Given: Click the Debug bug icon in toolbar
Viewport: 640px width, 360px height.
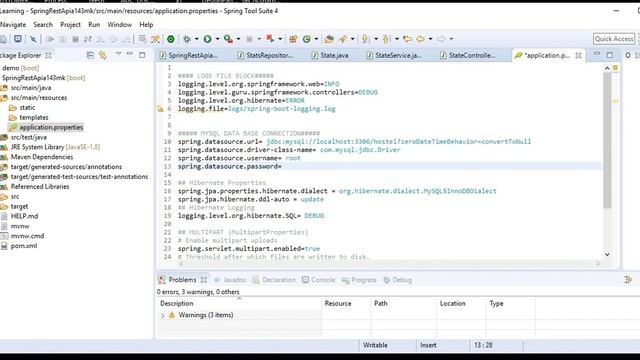Looking at the screenshot, I should point(187,39).
